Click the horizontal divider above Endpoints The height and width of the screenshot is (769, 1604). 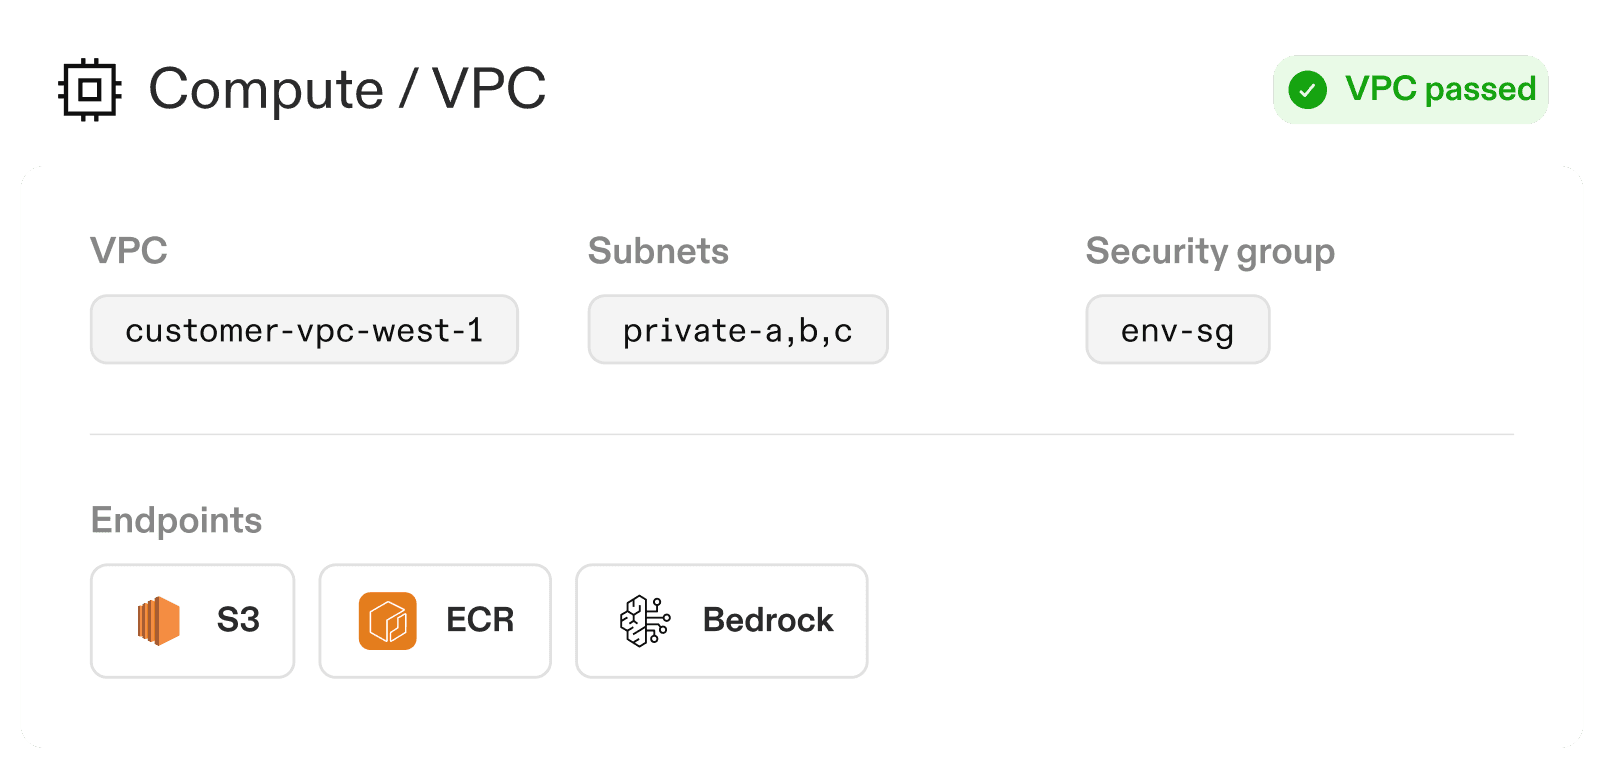tap(801, 435)
